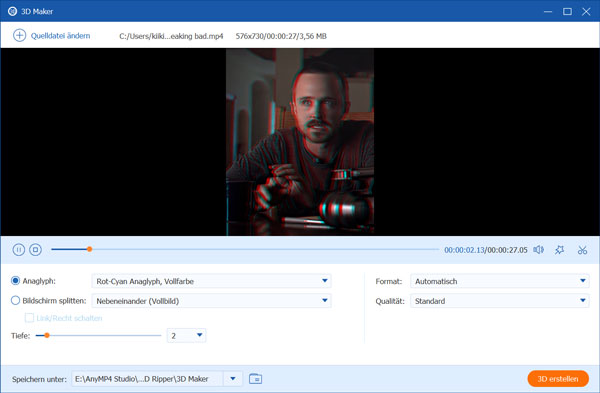Open the Nebeneinander (Vollbild) dropdown
600x393 pixels.
211,301
